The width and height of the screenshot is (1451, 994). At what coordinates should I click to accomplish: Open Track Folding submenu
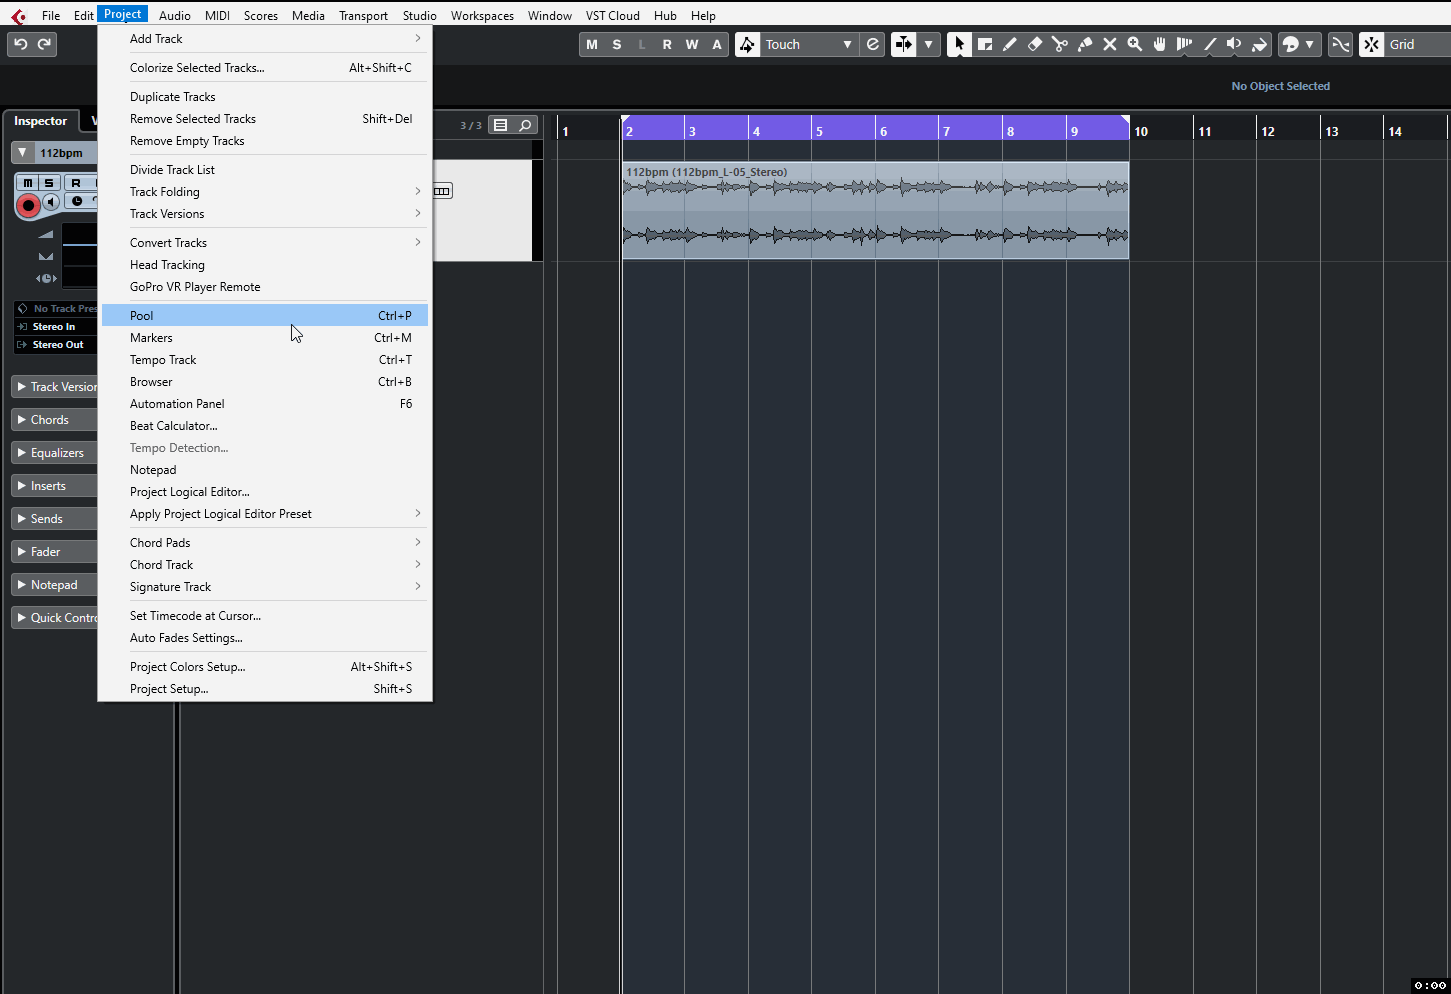coord(265,192)
